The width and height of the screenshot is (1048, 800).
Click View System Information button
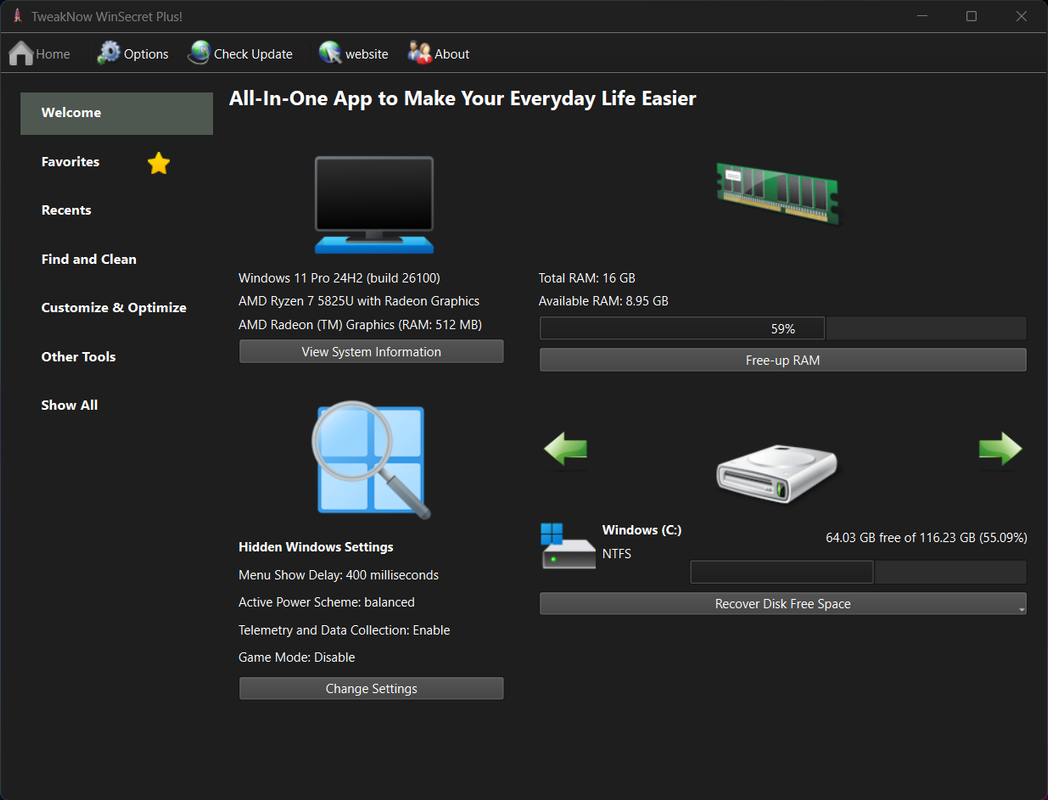tap(372, 352)
